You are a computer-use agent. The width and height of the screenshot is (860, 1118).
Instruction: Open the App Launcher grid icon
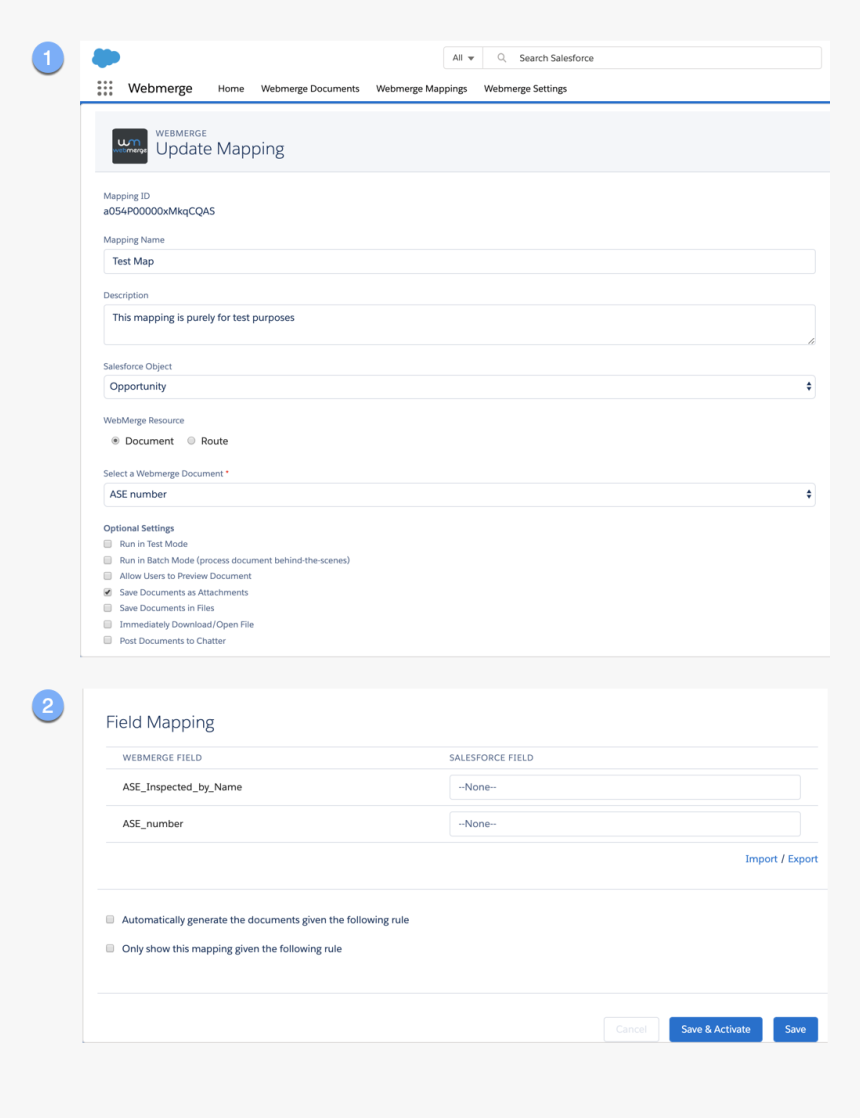coord(105,88)
